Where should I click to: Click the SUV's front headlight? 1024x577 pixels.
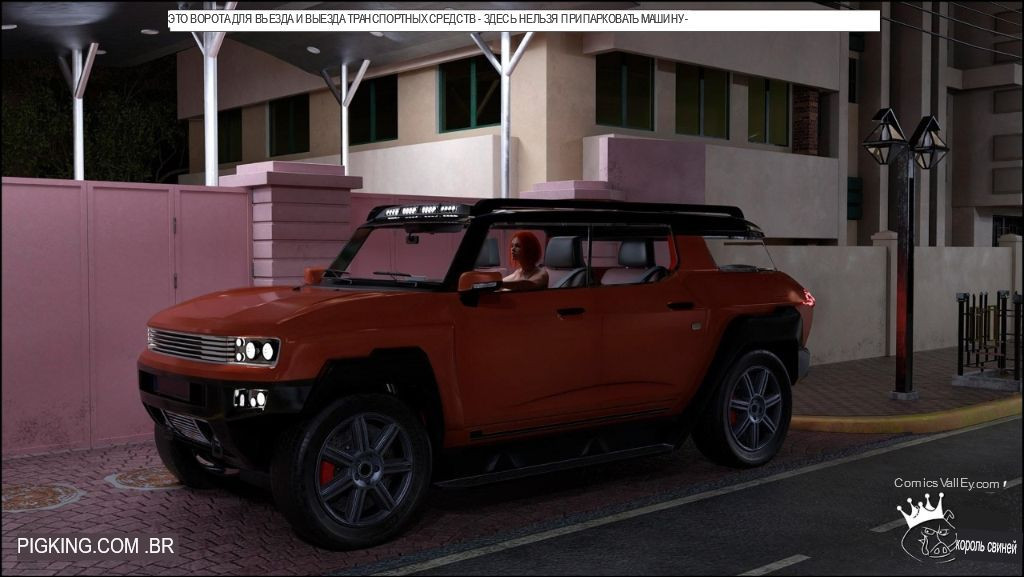click(257, 350)
